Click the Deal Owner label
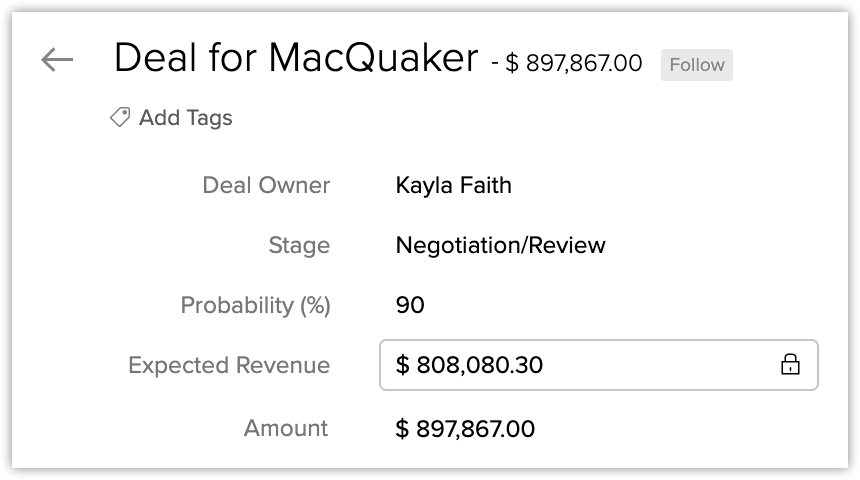The width and height of the screenshot is (860, 480). 266,185
